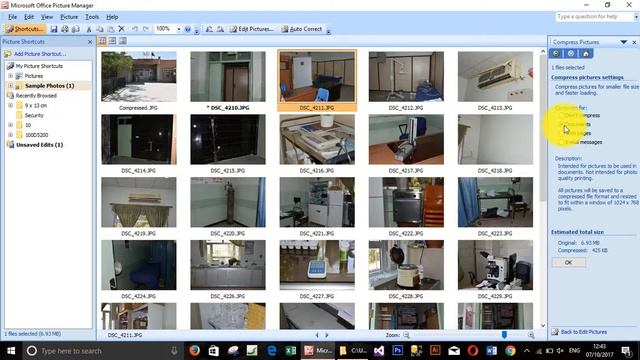Open the Picture menu

pyautogui.click(x=69, y=17)
